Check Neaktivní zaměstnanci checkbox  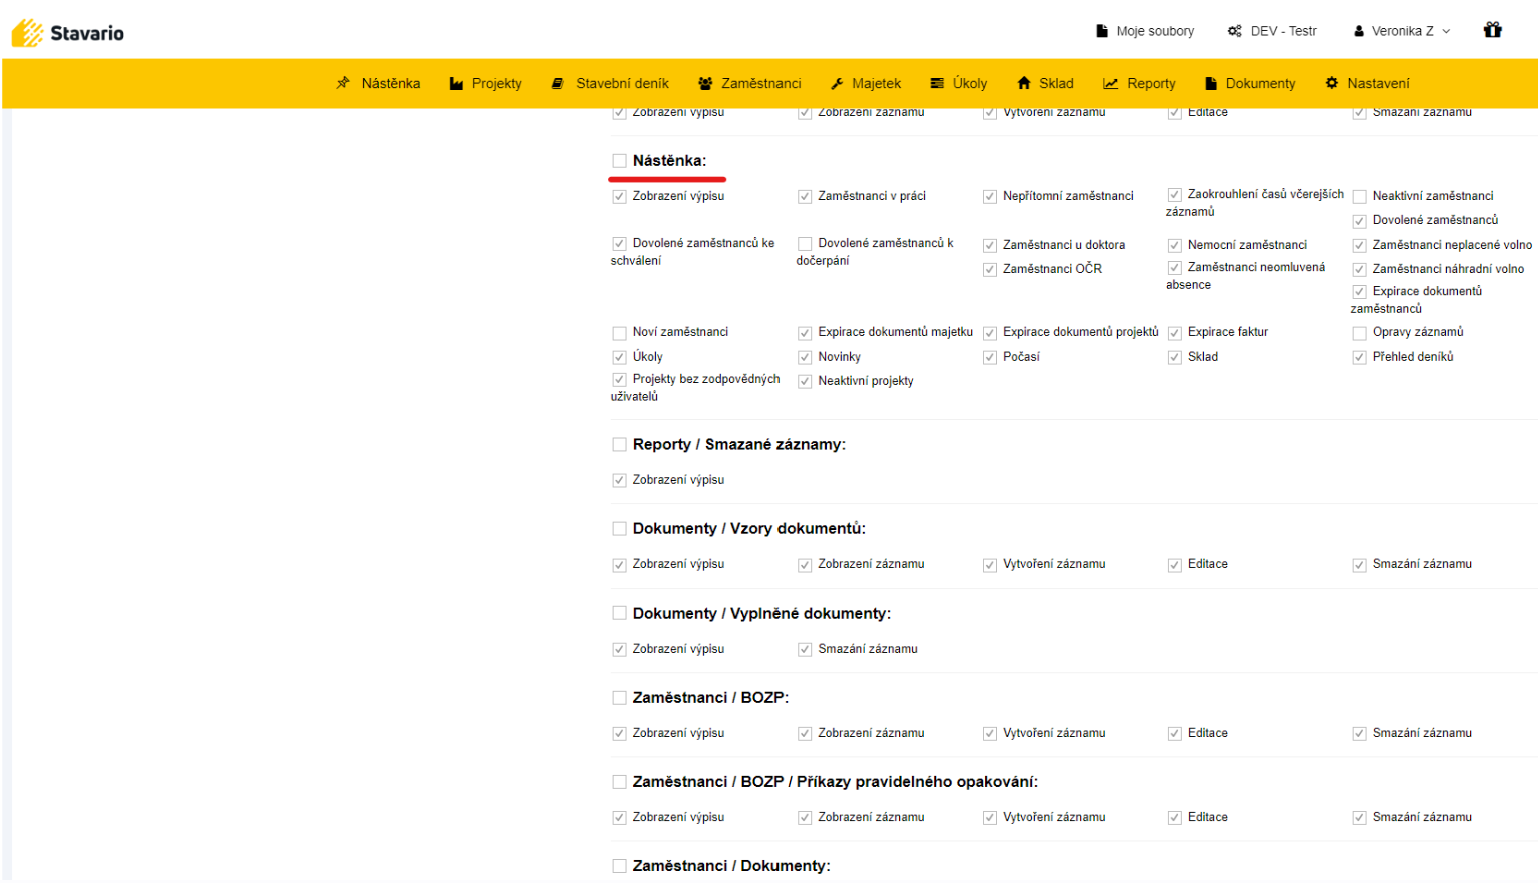pos(1360,197)
